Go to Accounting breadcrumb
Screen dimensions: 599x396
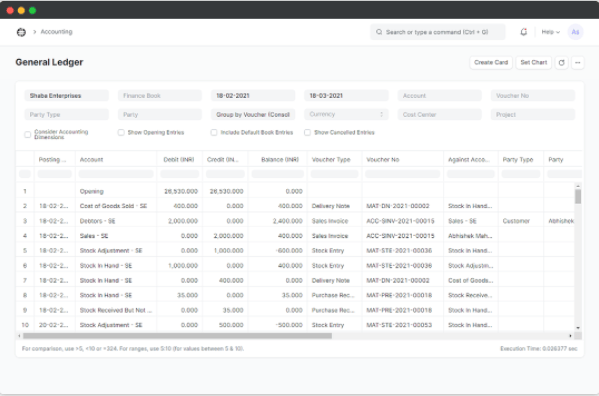tap(57, 32)
